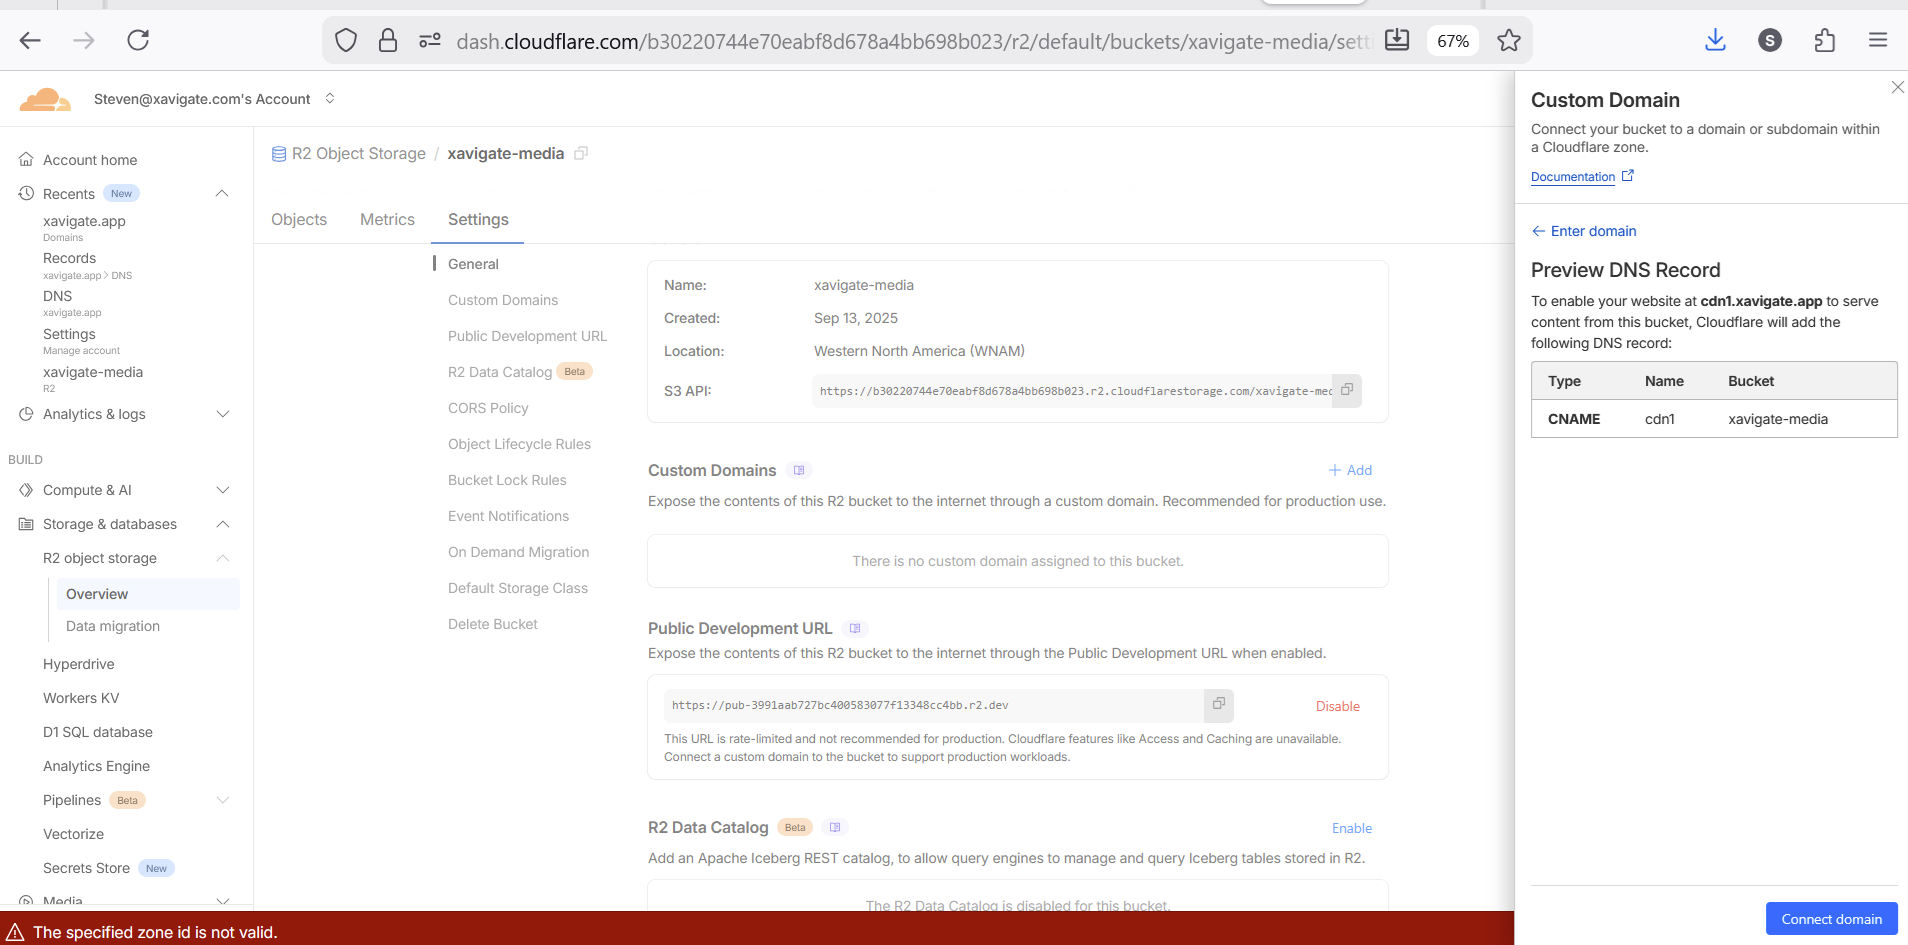Screen dimensions: 1908x945
Task: Close the Custom Domain side panel
Action: click(1897, 87)
